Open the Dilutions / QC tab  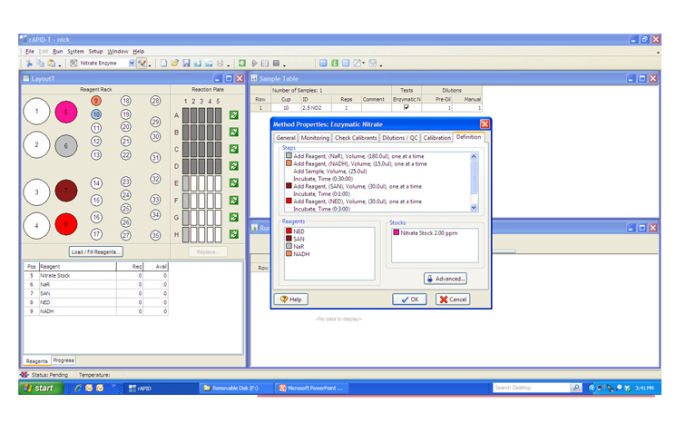click(400, 137)
